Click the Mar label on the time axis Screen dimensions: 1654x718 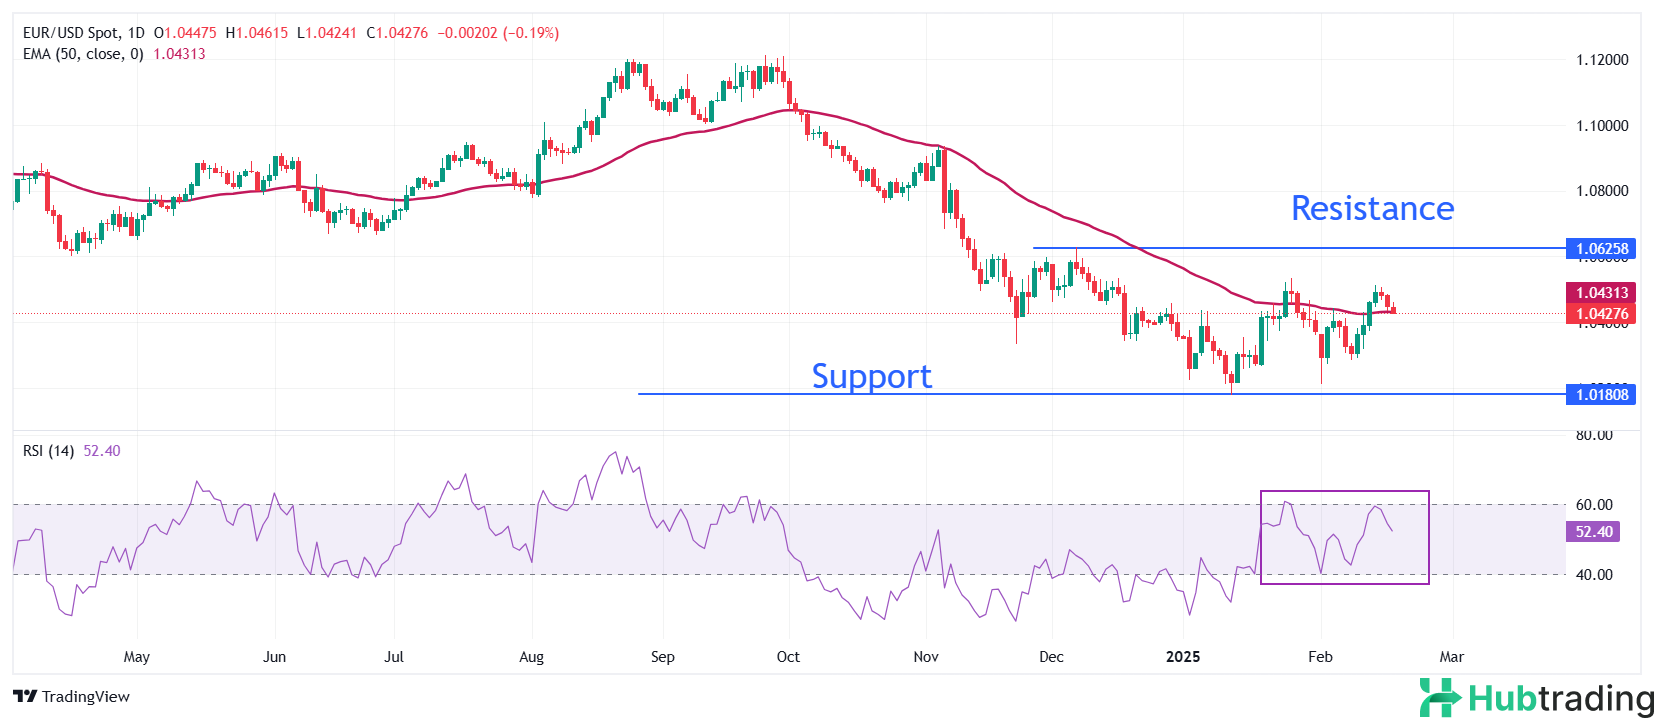click(x=1451, y=657)
